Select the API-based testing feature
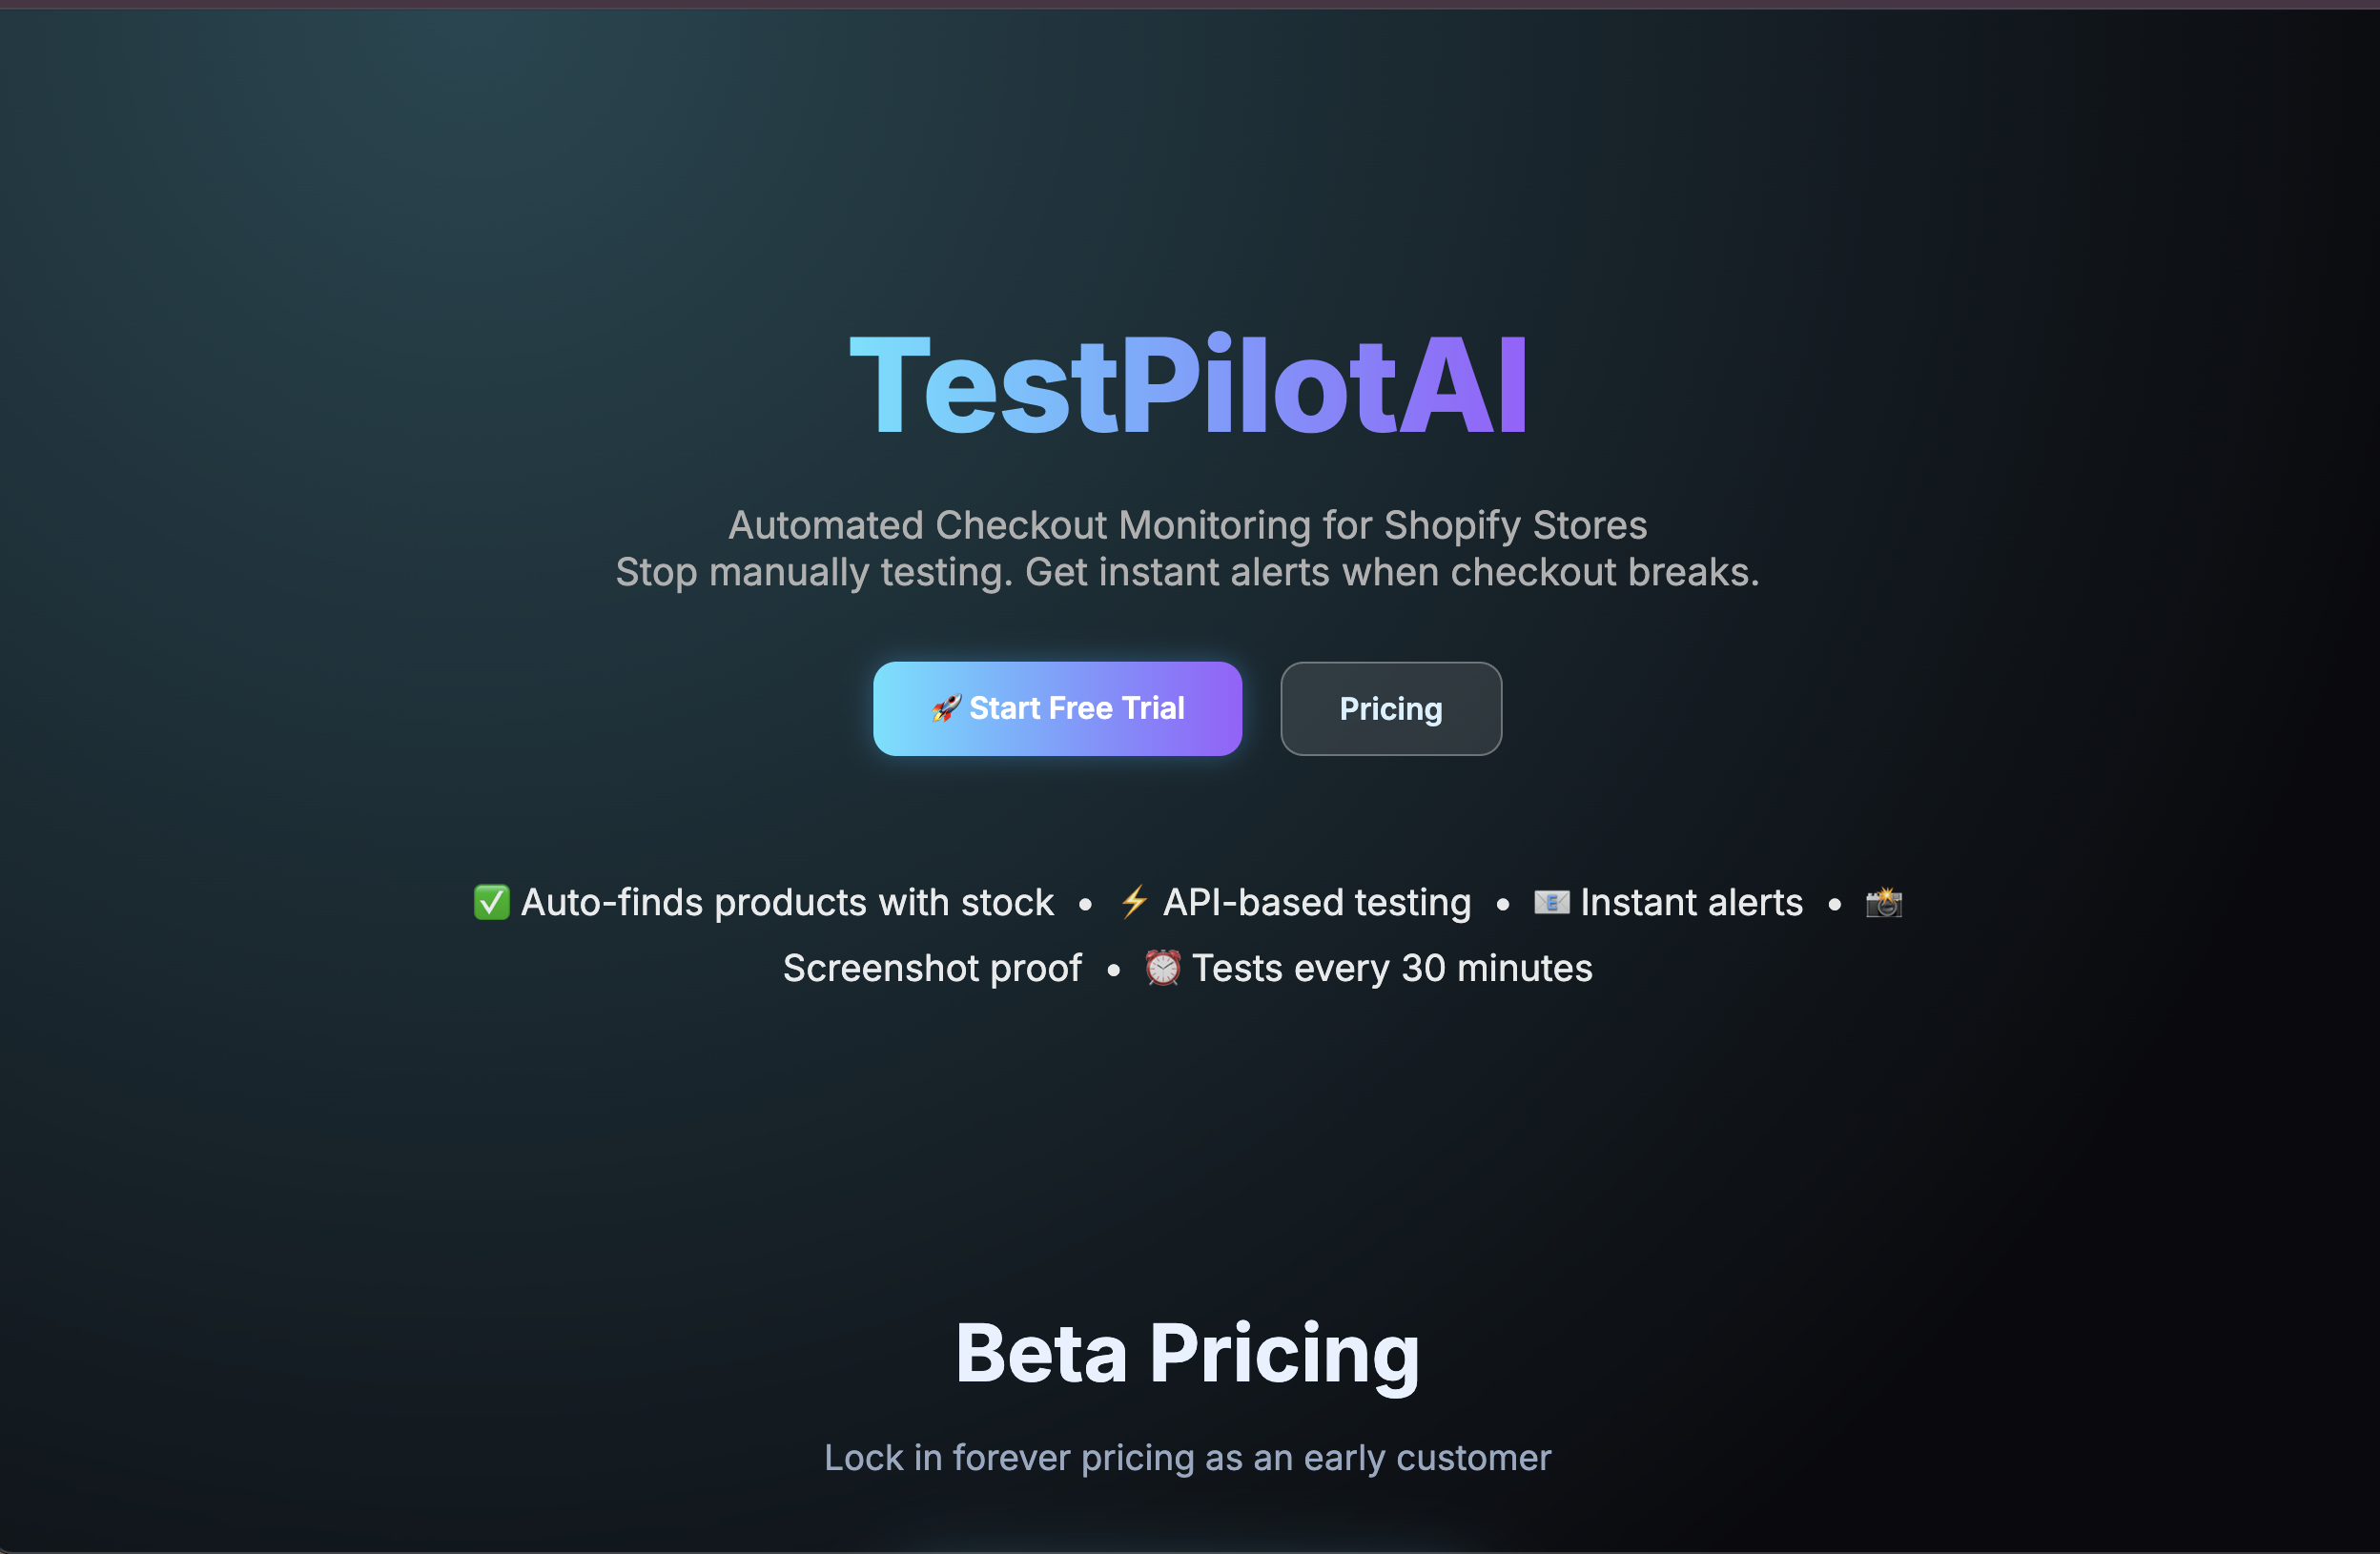Image resolution: width=2380 pixels, height=1554 pixels. click(x=1316, y=902)
